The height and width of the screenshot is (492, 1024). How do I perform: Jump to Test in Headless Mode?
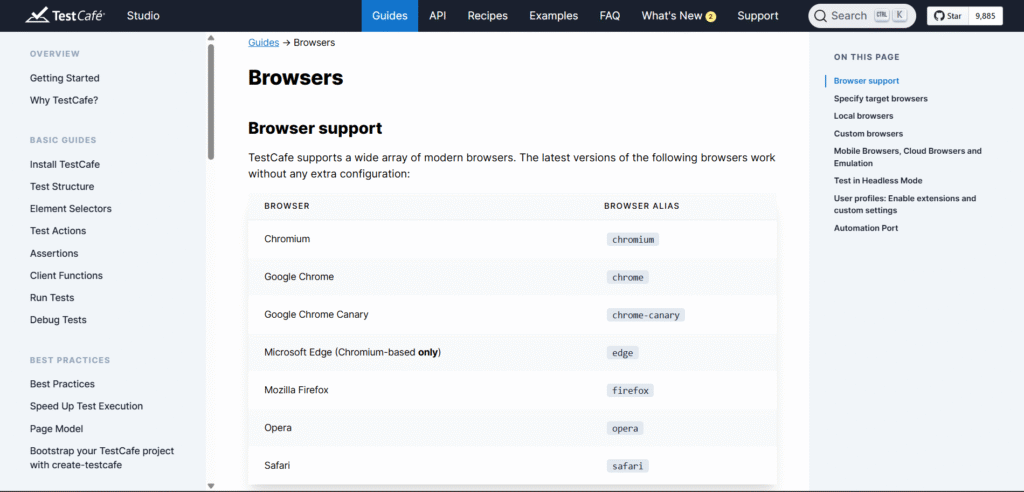[x=878, y=180]
